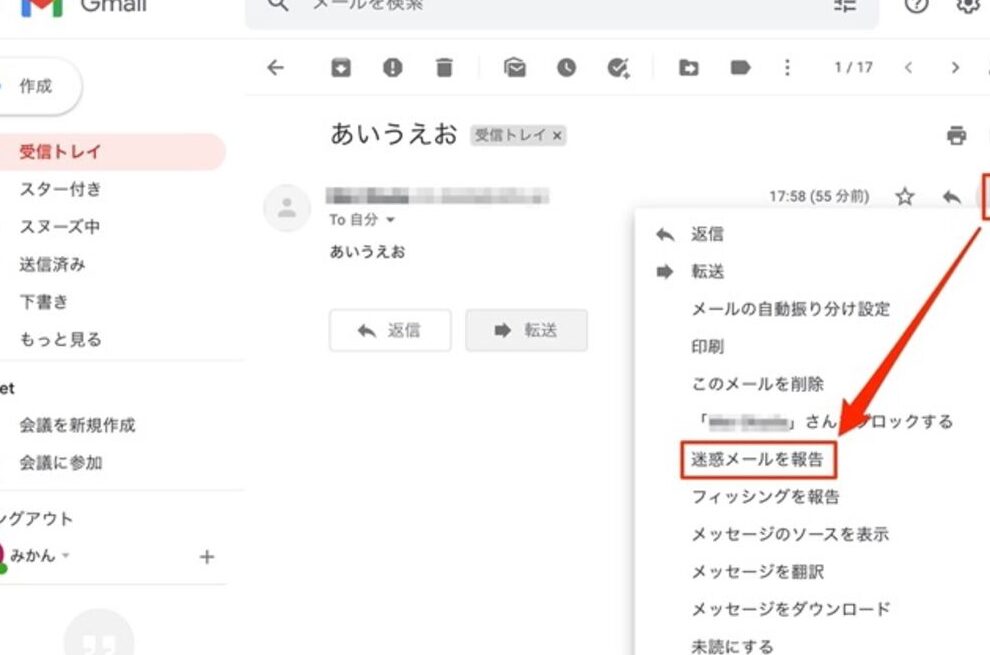990x655 pixels.
Task: Open status dropdown beside みかん
Action: point(66,556)
